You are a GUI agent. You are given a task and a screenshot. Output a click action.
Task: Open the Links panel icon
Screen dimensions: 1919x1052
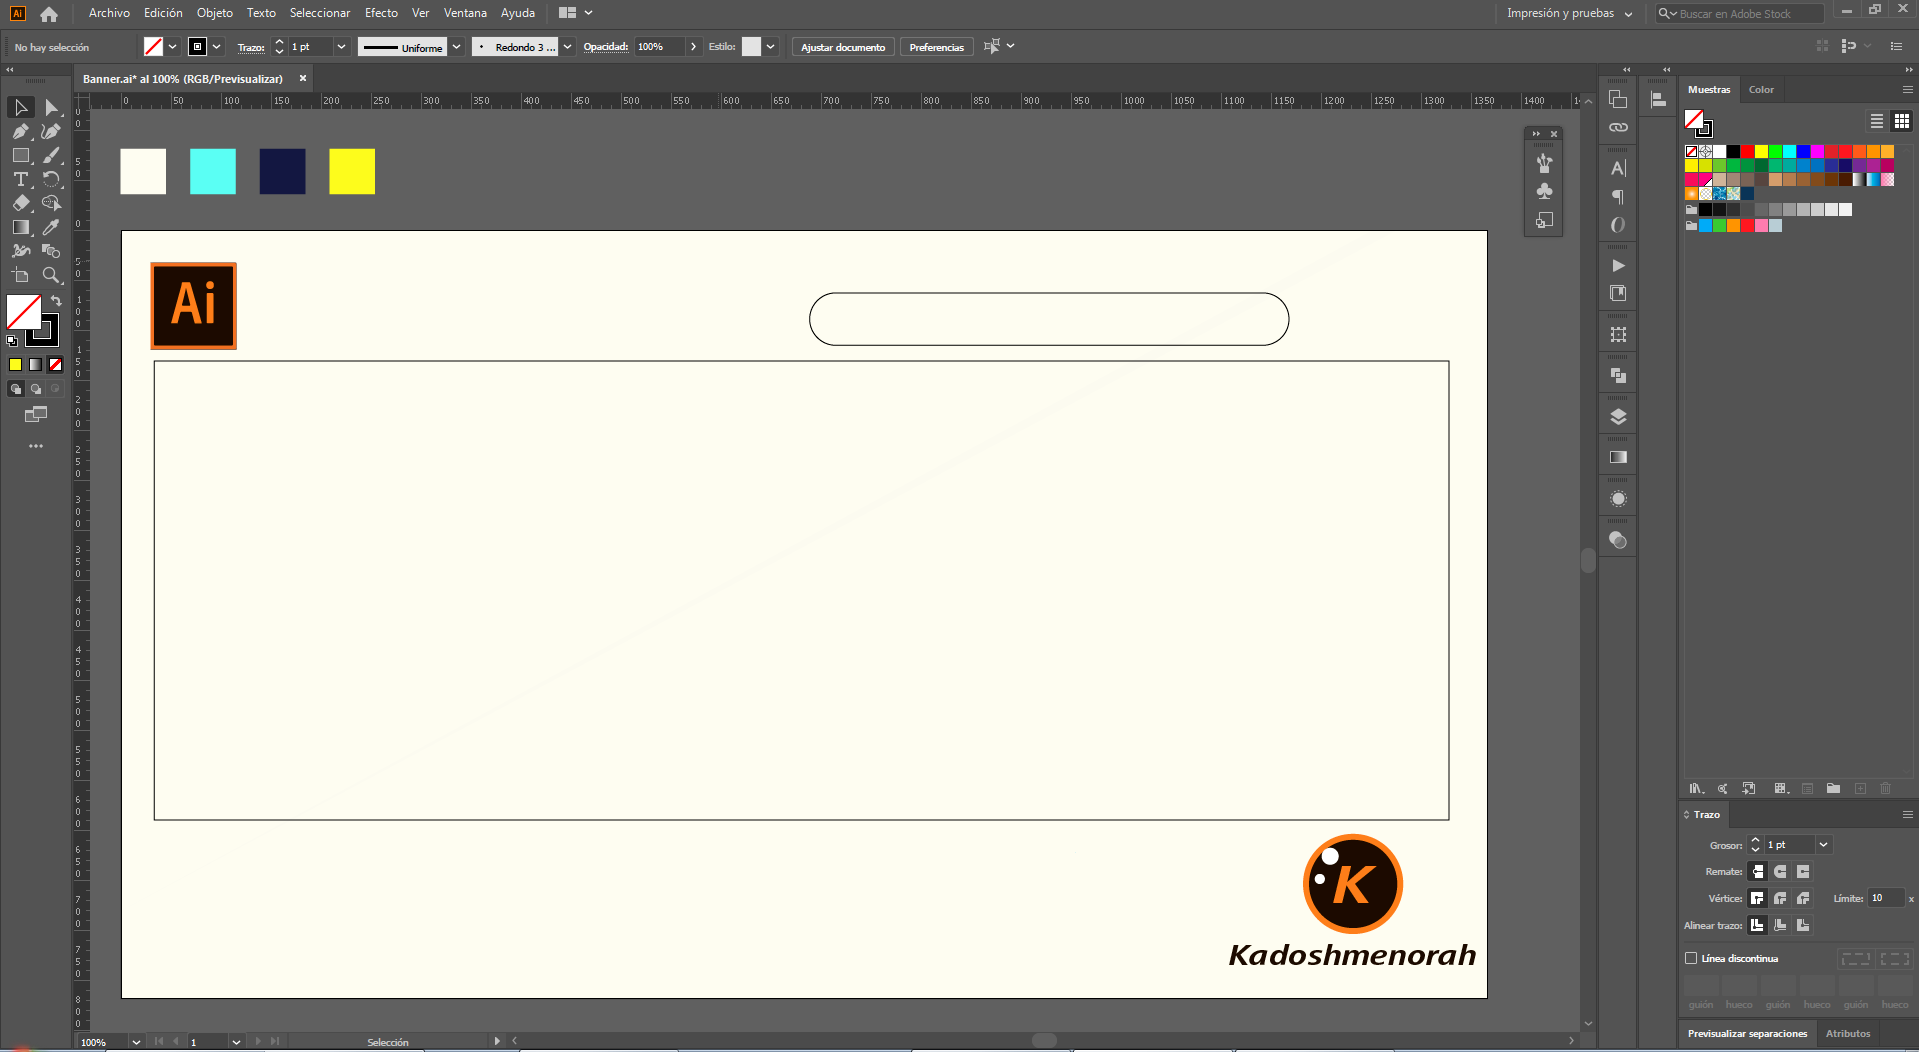point(1618,127)
